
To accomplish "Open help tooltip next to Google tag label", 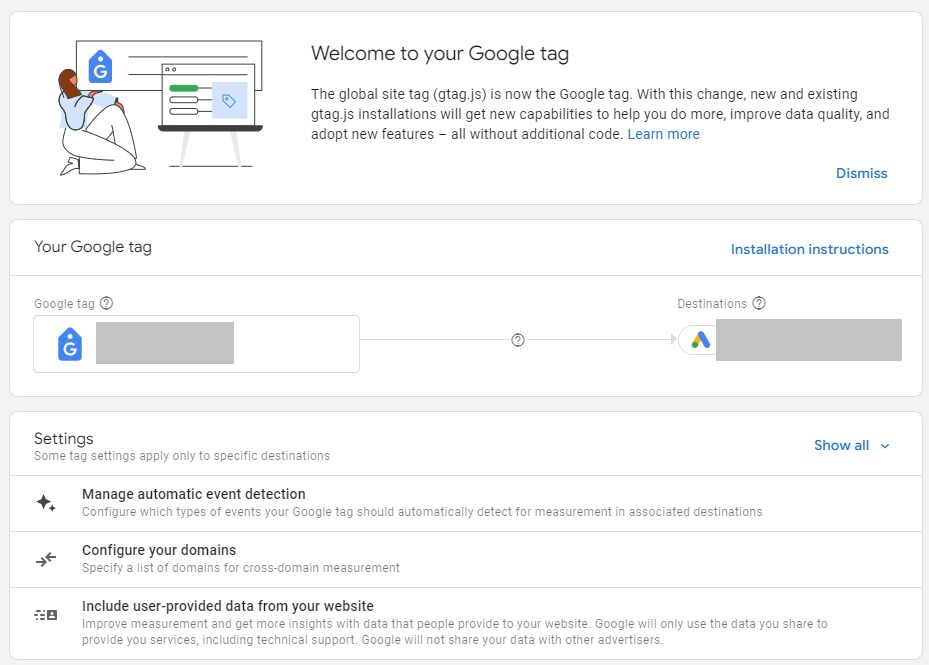I will click(107, 303).
